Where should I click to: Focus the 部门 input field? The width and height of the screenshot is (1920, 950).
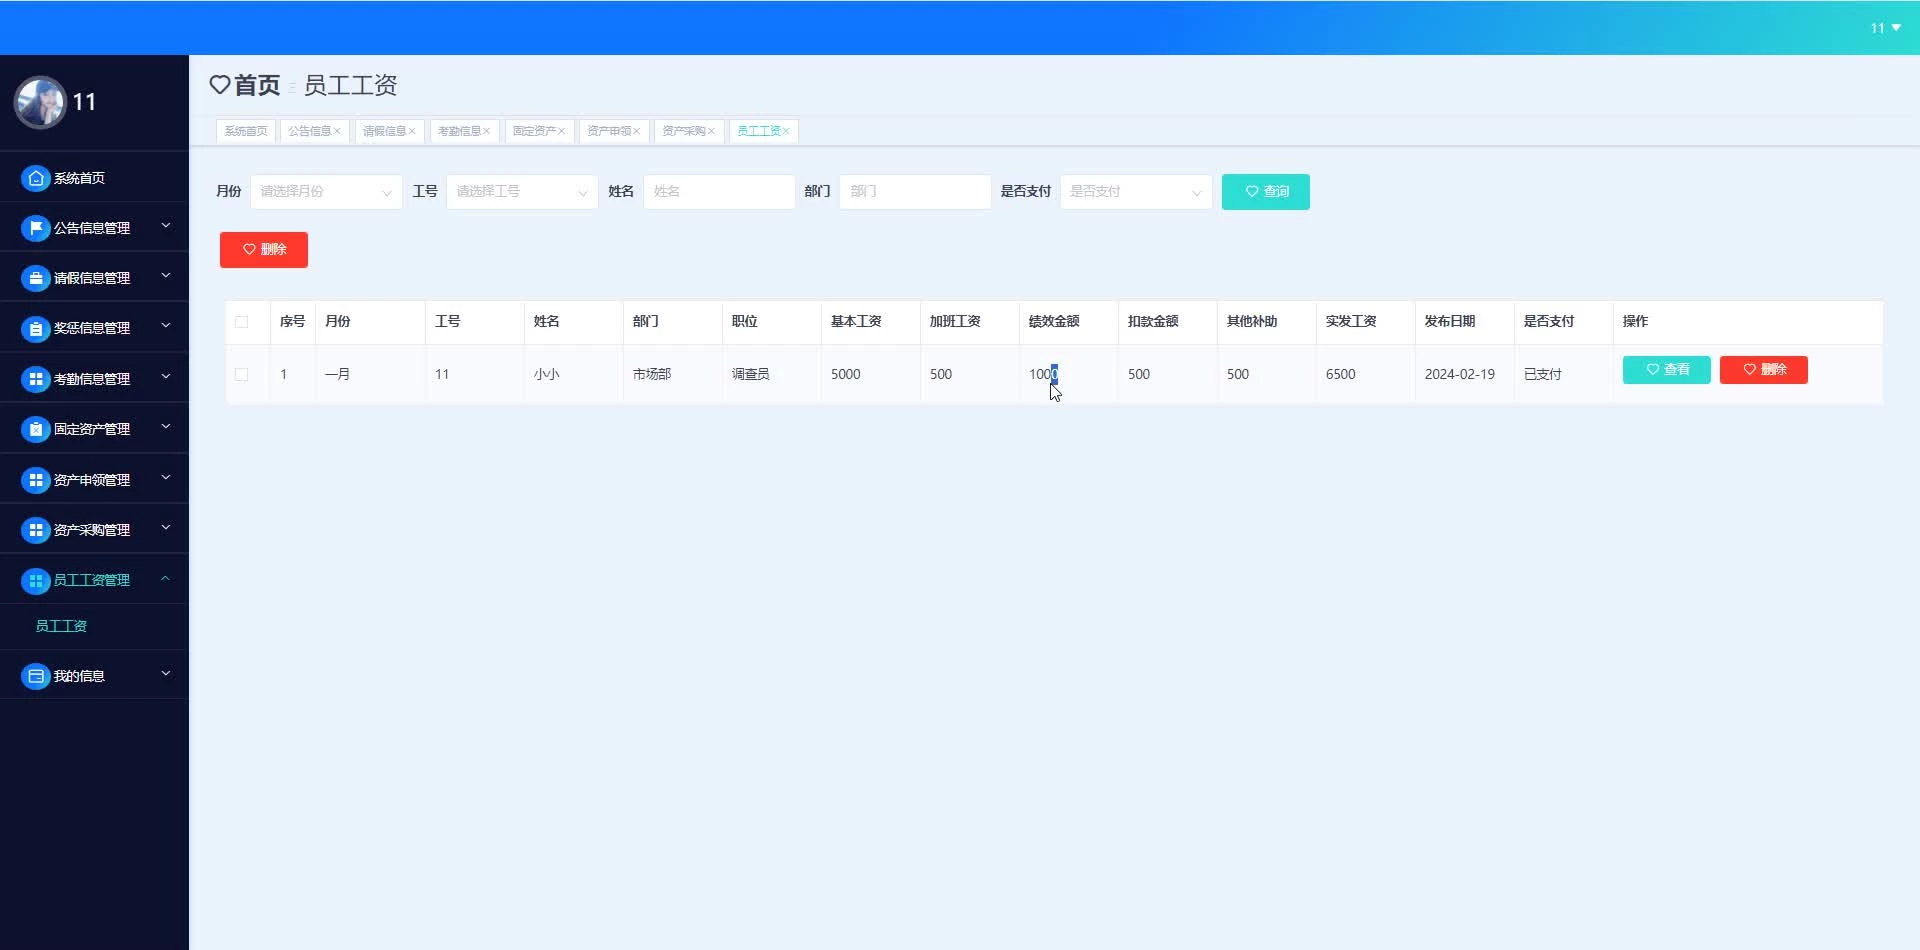[915, 192]
